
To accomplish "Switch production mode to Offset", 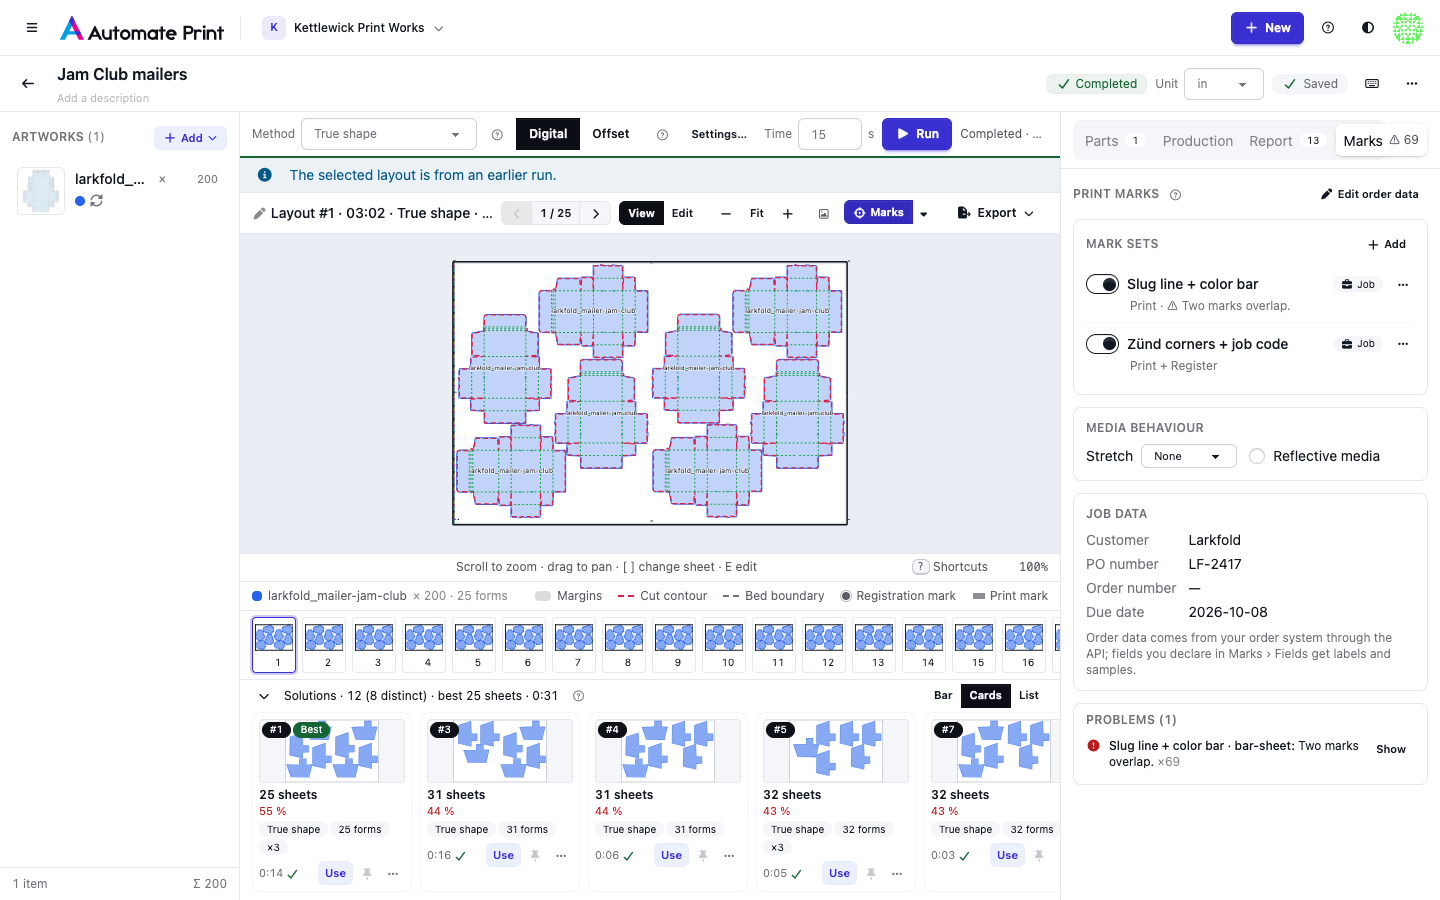I will pos(611,134).
